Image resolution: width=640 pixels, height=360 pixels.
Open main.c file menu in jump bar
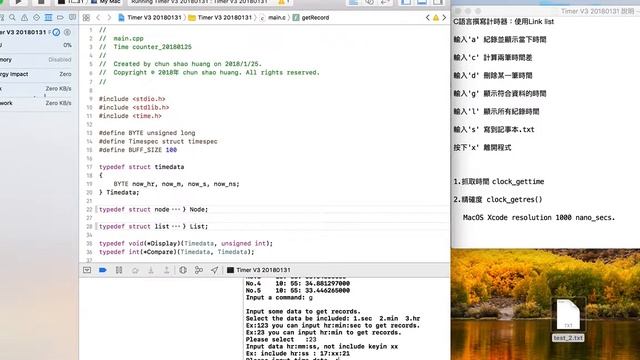[x=273, y=18]
